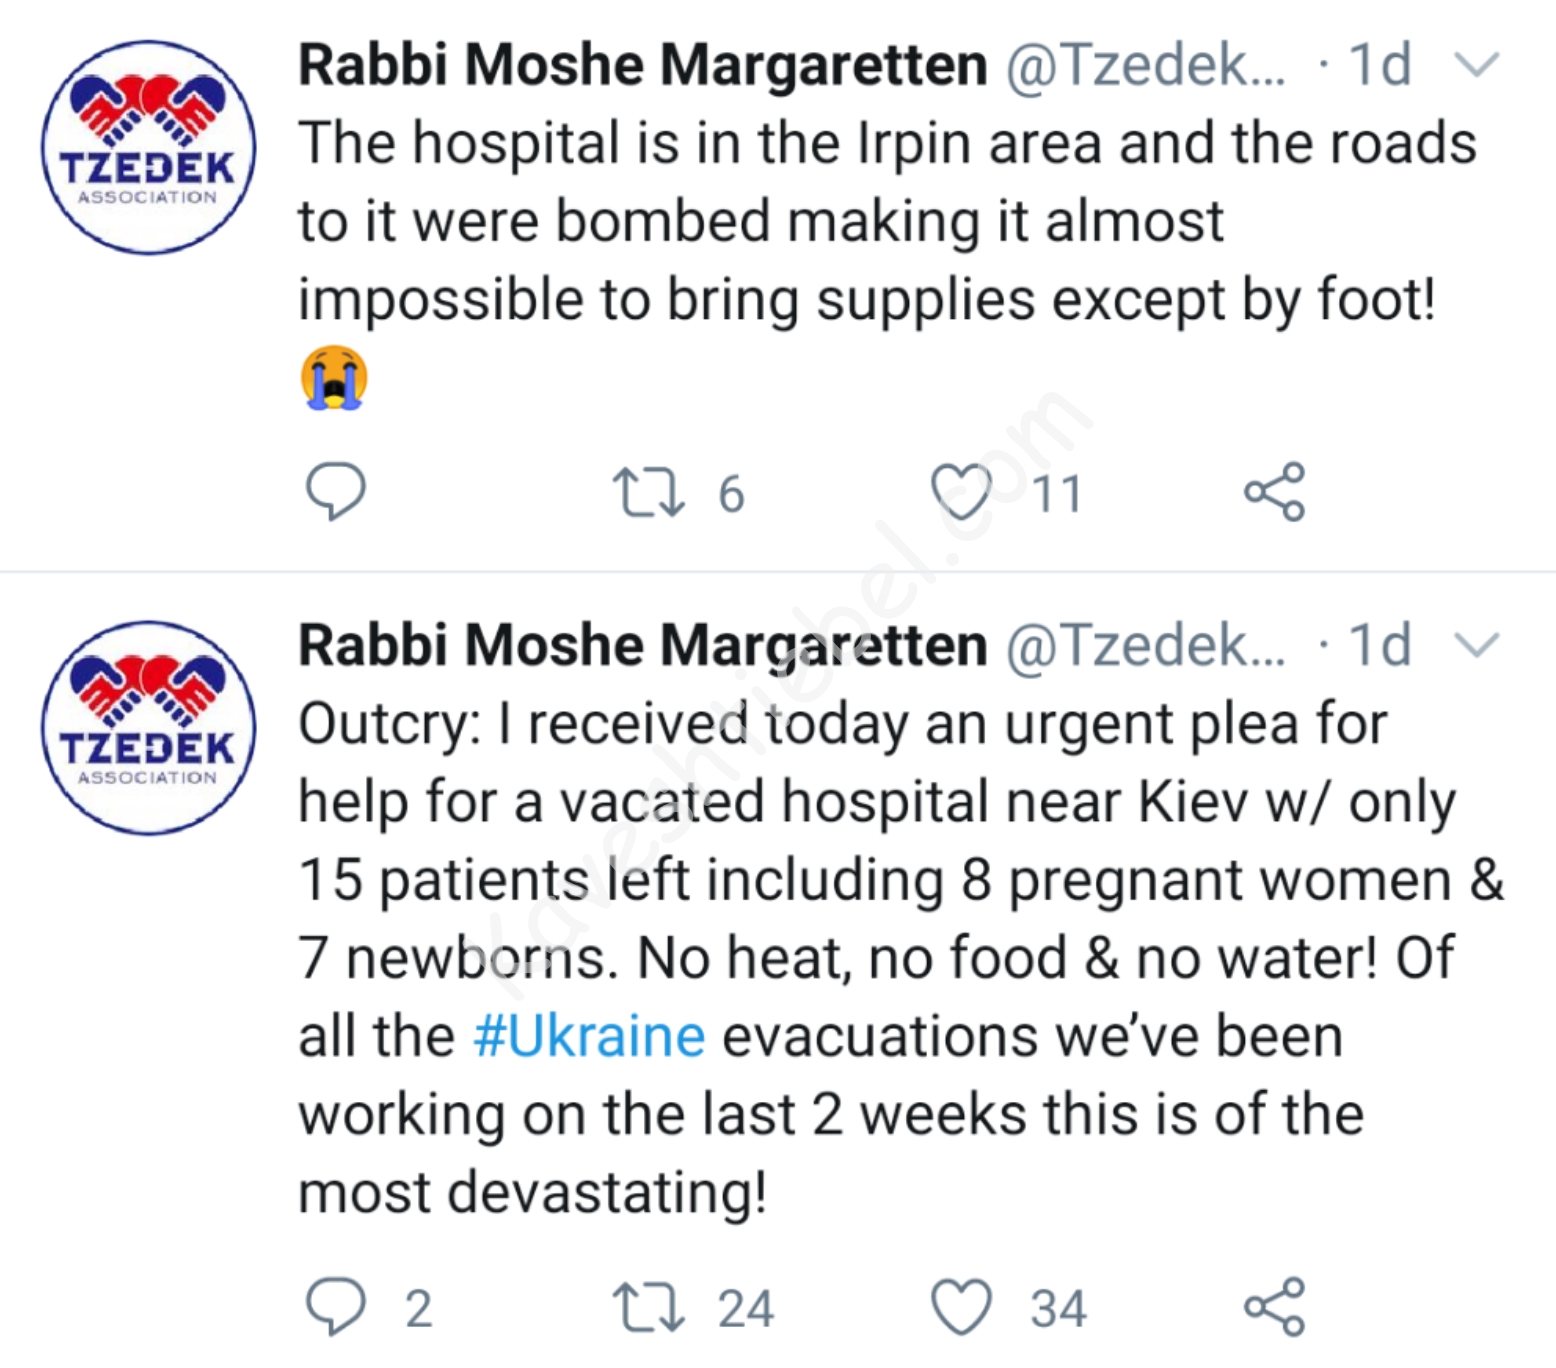1556x1368 pixels.
Task: Retweet the Irpin hospital tweet
Action: tap(649, 493)
